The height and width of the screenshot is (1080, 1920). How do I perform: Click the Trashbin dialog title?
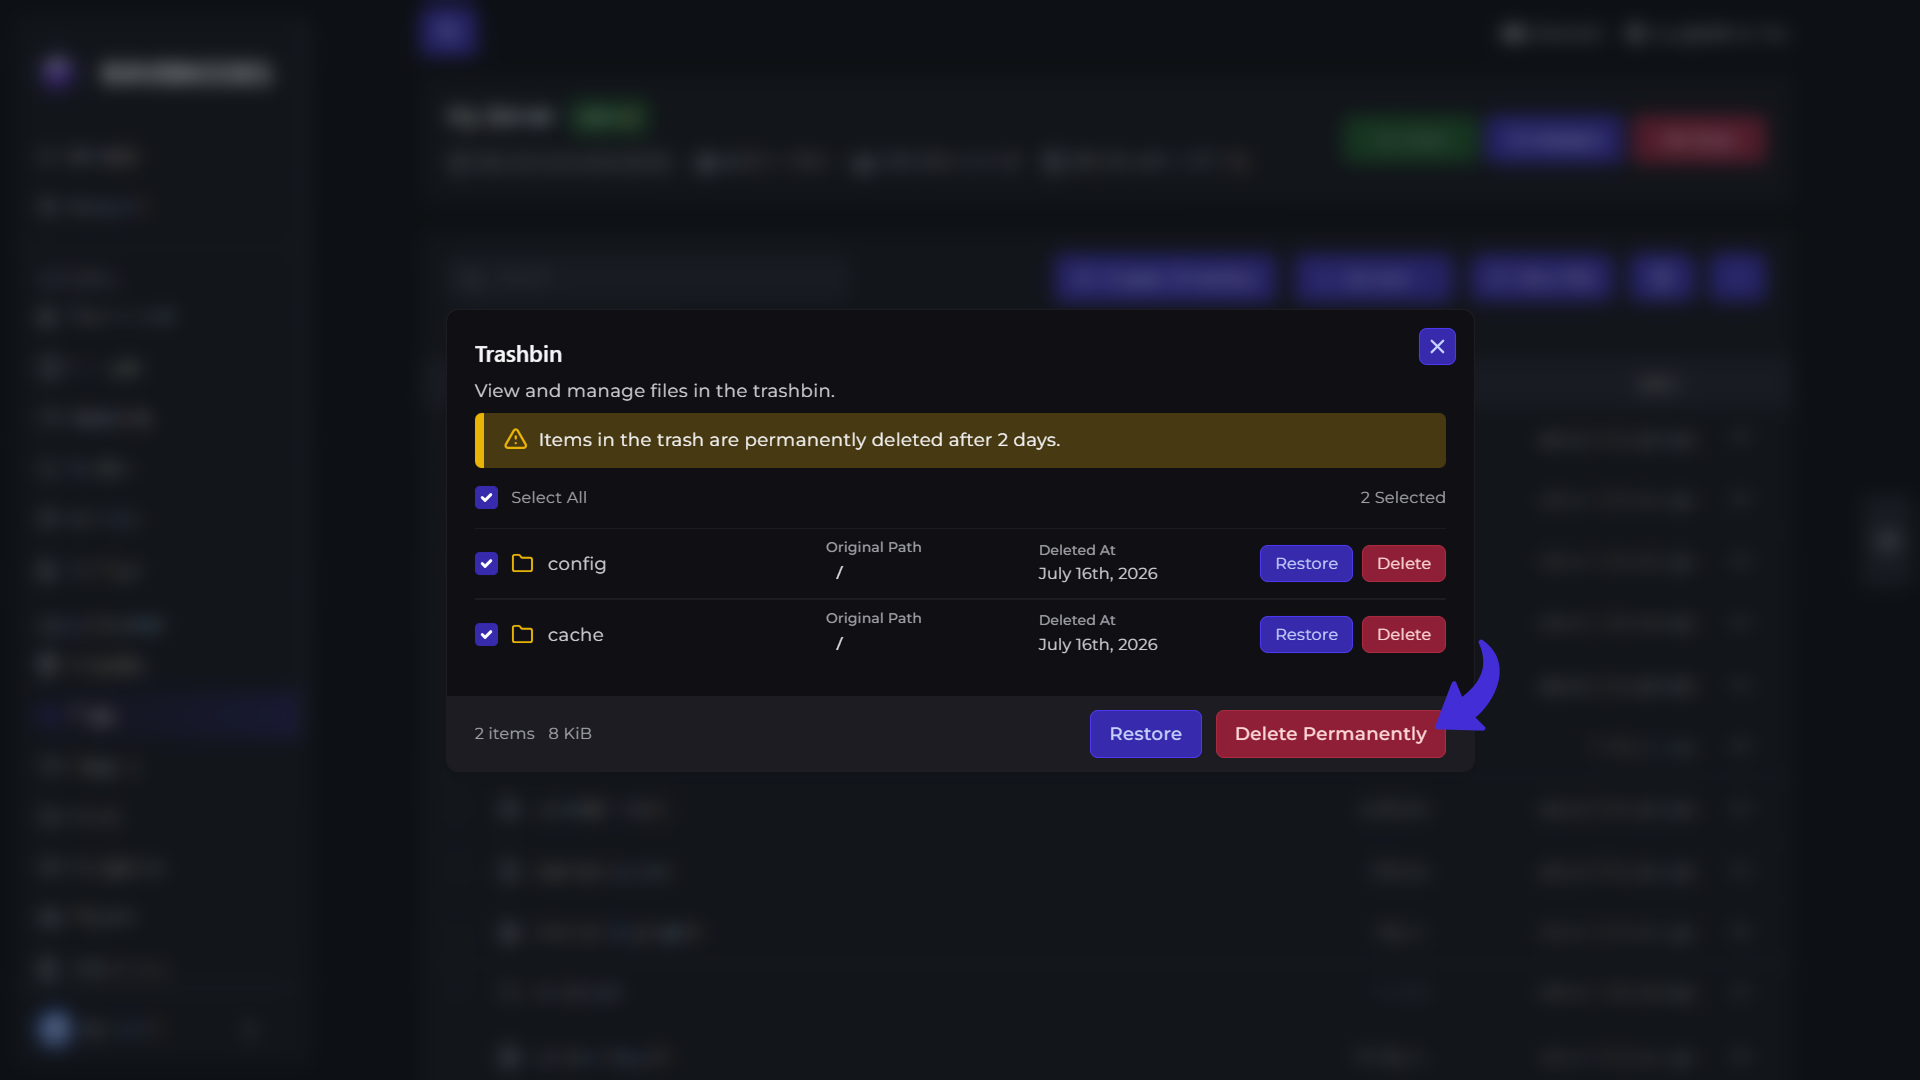click(x=518, y=354)
